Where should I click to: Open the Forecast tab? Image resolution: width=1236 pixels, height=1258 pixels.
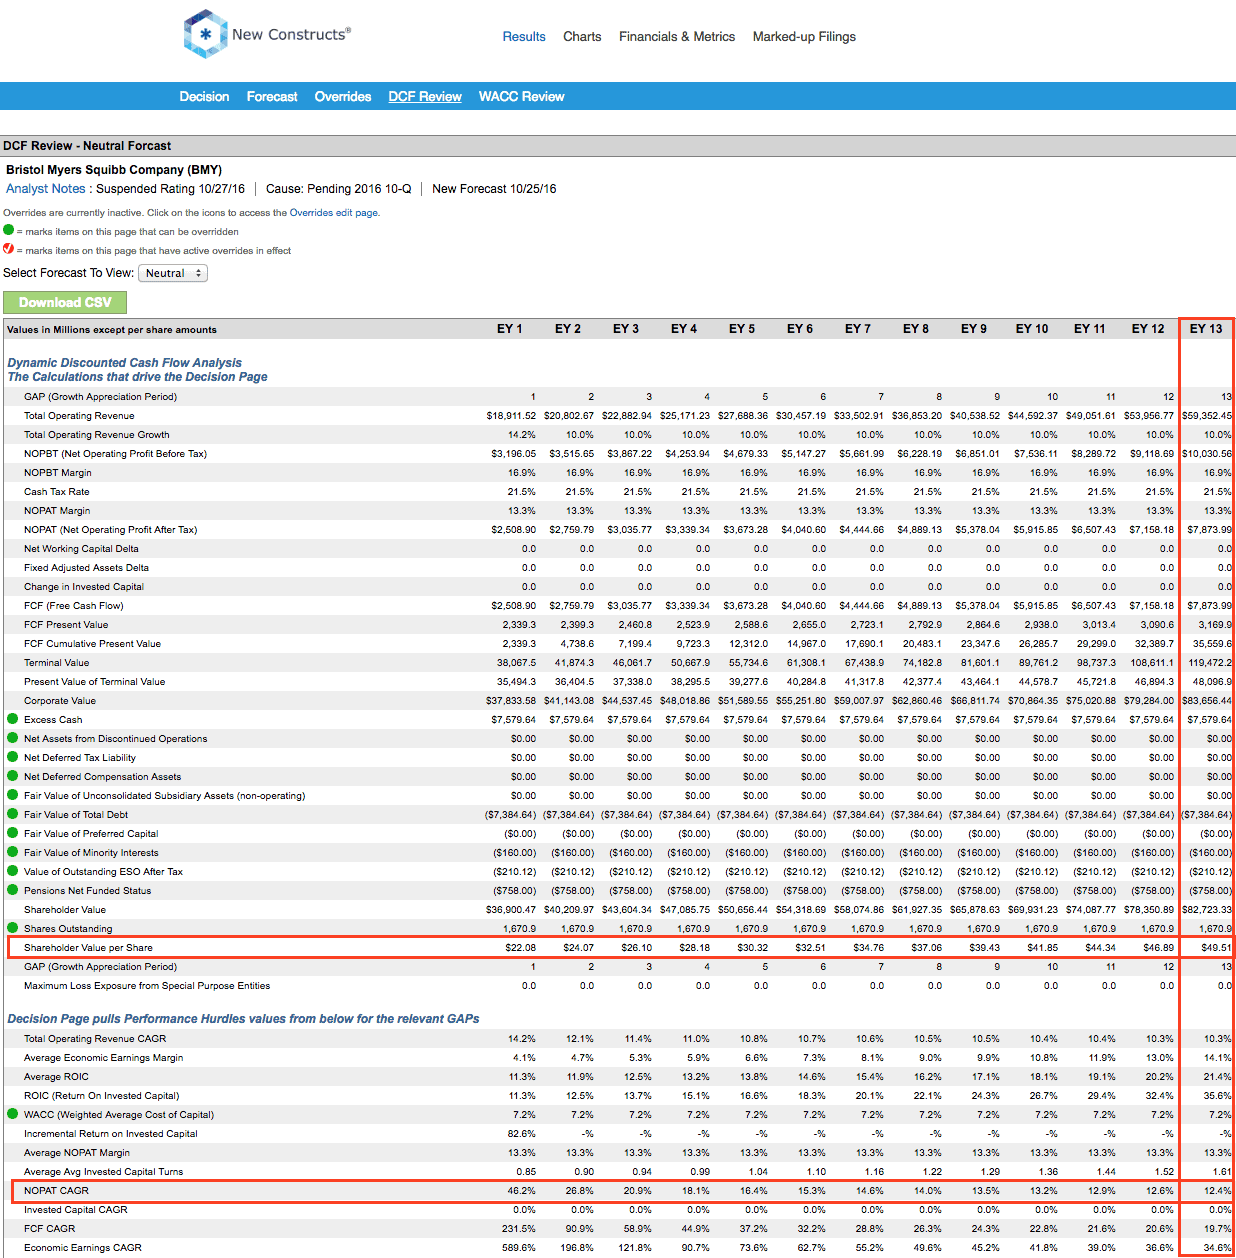tap(271, 96)
